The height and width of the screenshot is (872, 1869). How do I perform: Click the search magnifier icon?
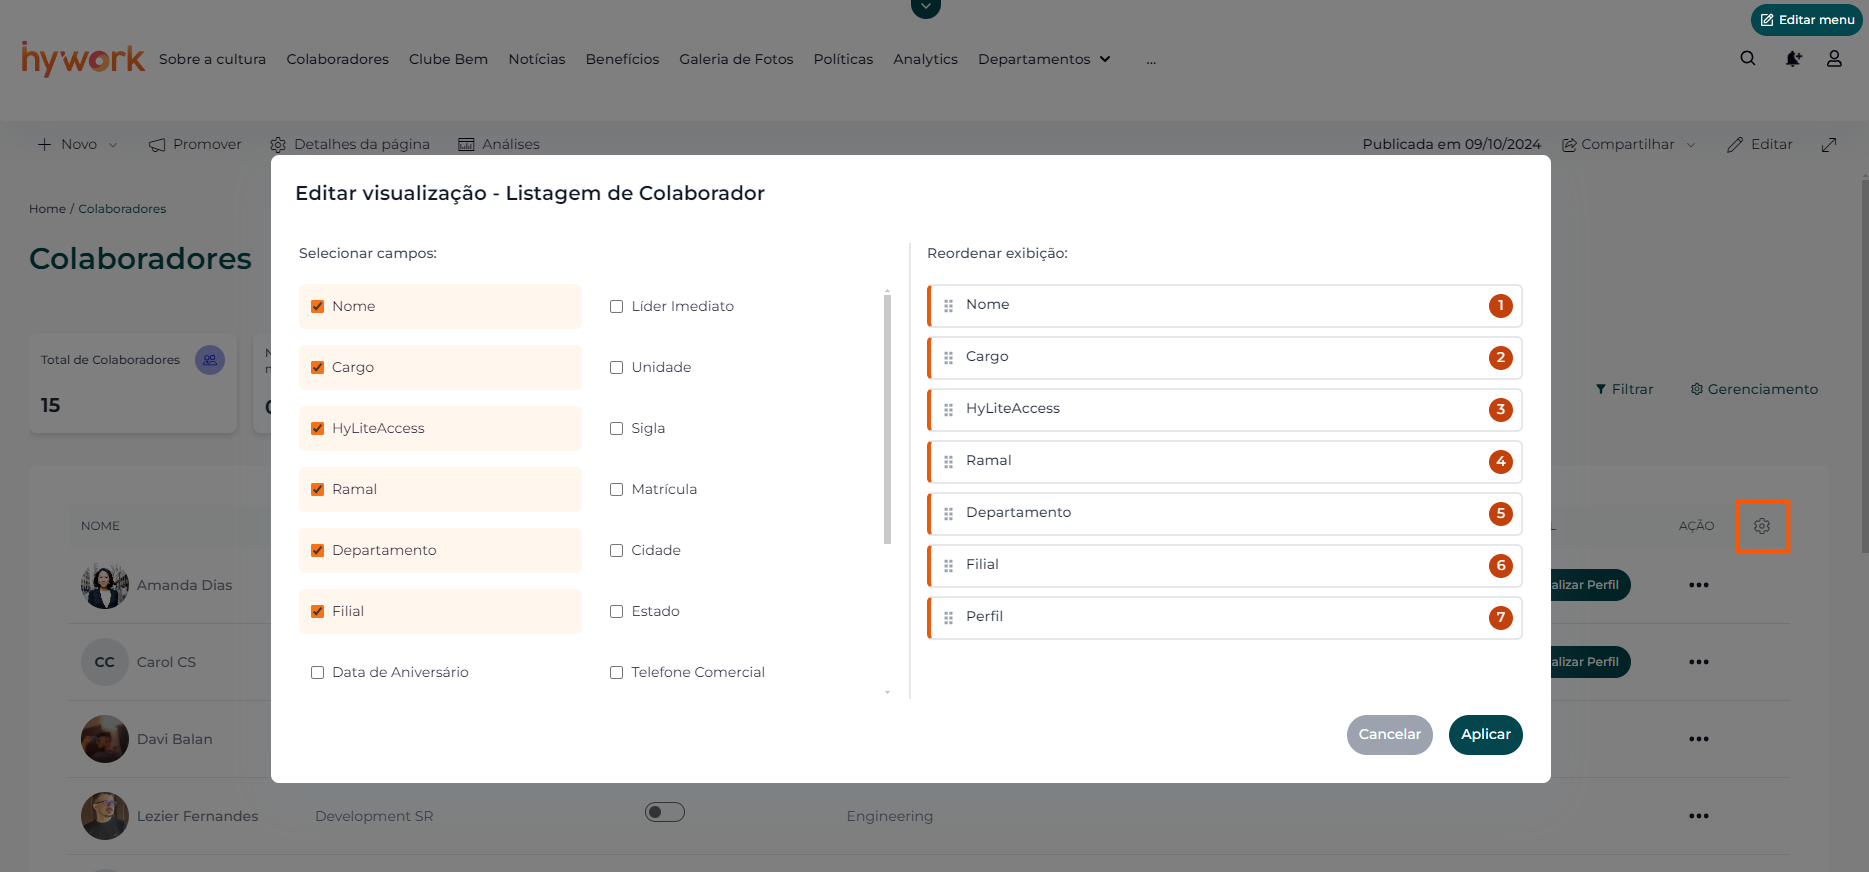1747,59
